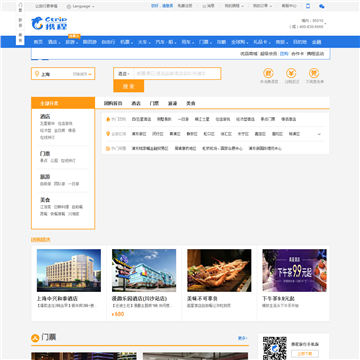Open 机票 in the blue navigation bar
The height and width of the screenshot is (360, 360).
pos(126,42)
